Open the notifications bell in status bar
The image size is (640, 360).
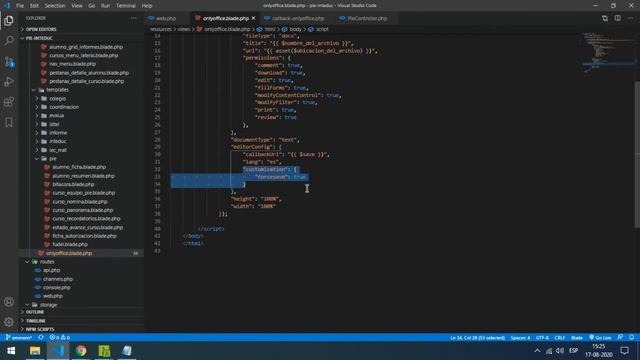(x=631, y=338)
